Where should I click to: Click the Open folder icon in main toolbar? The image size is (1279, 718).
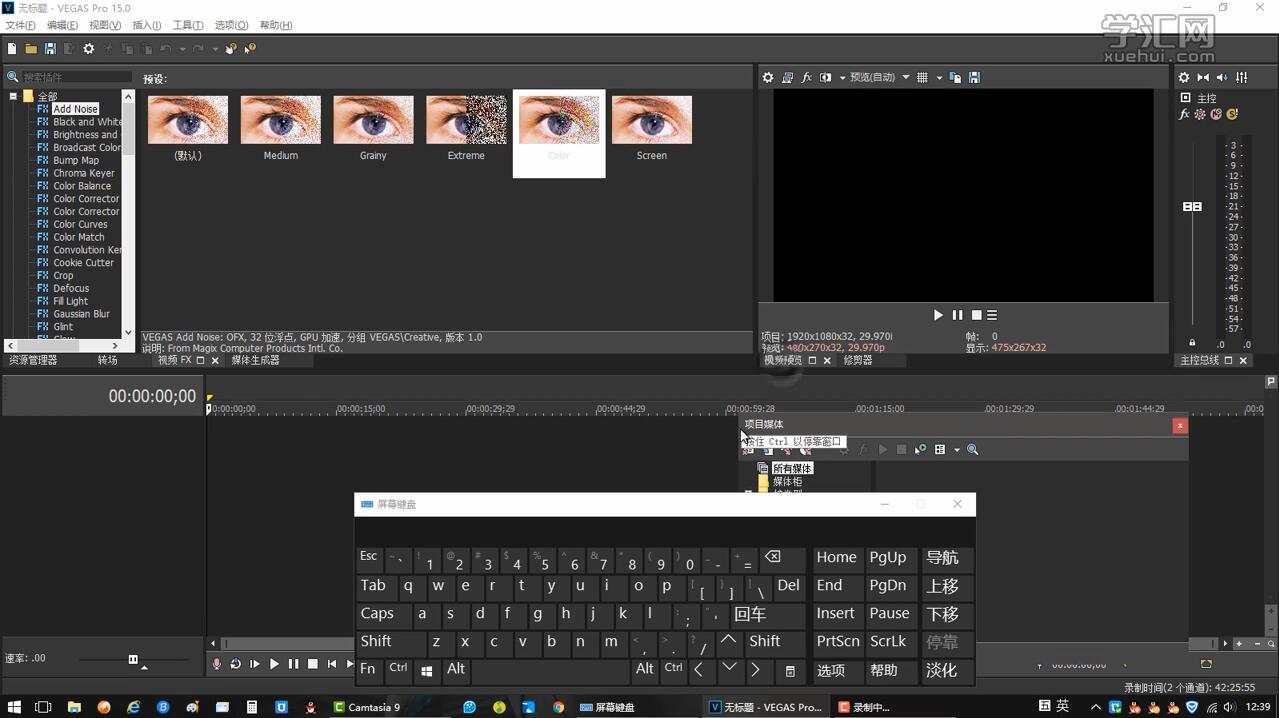31,49
